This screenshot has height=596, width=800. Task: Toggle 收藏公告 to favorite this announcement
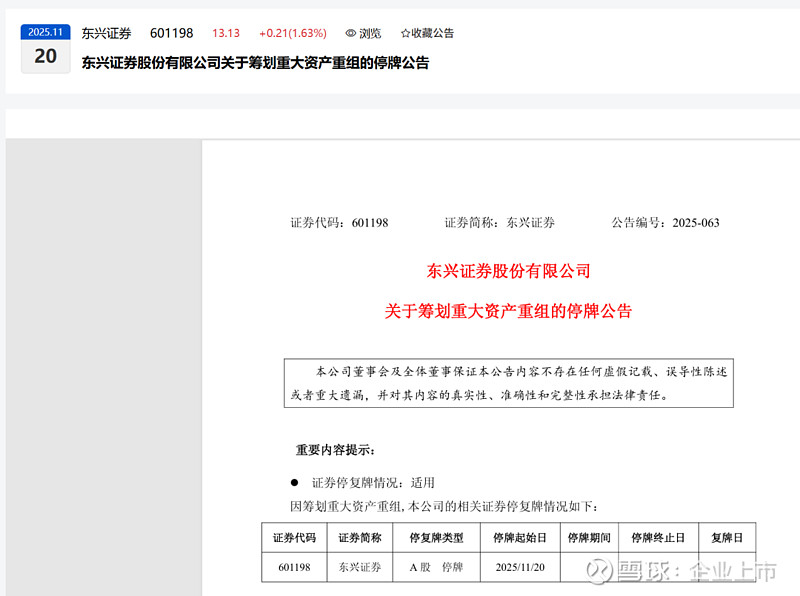pos(434,33)
